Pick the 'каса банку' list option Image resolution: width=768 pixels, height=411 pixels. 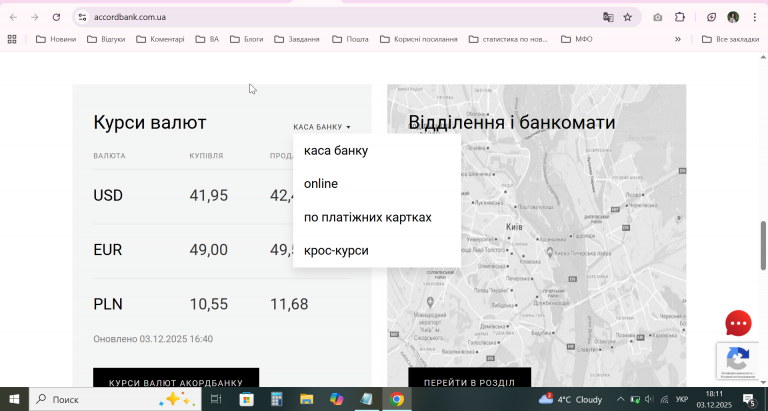tap(336, 151)
